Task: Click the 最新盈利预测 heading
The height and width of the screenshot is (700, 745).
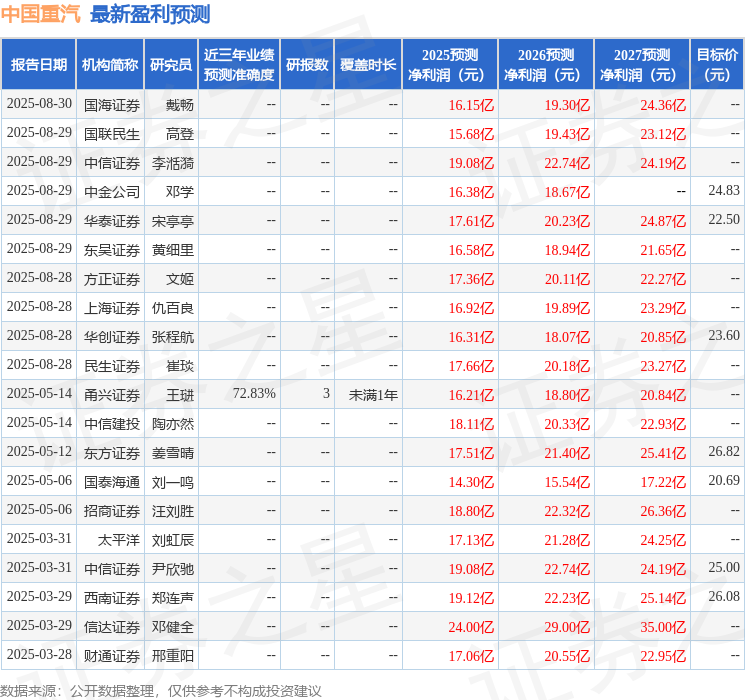Action: (x=150, y=14)
